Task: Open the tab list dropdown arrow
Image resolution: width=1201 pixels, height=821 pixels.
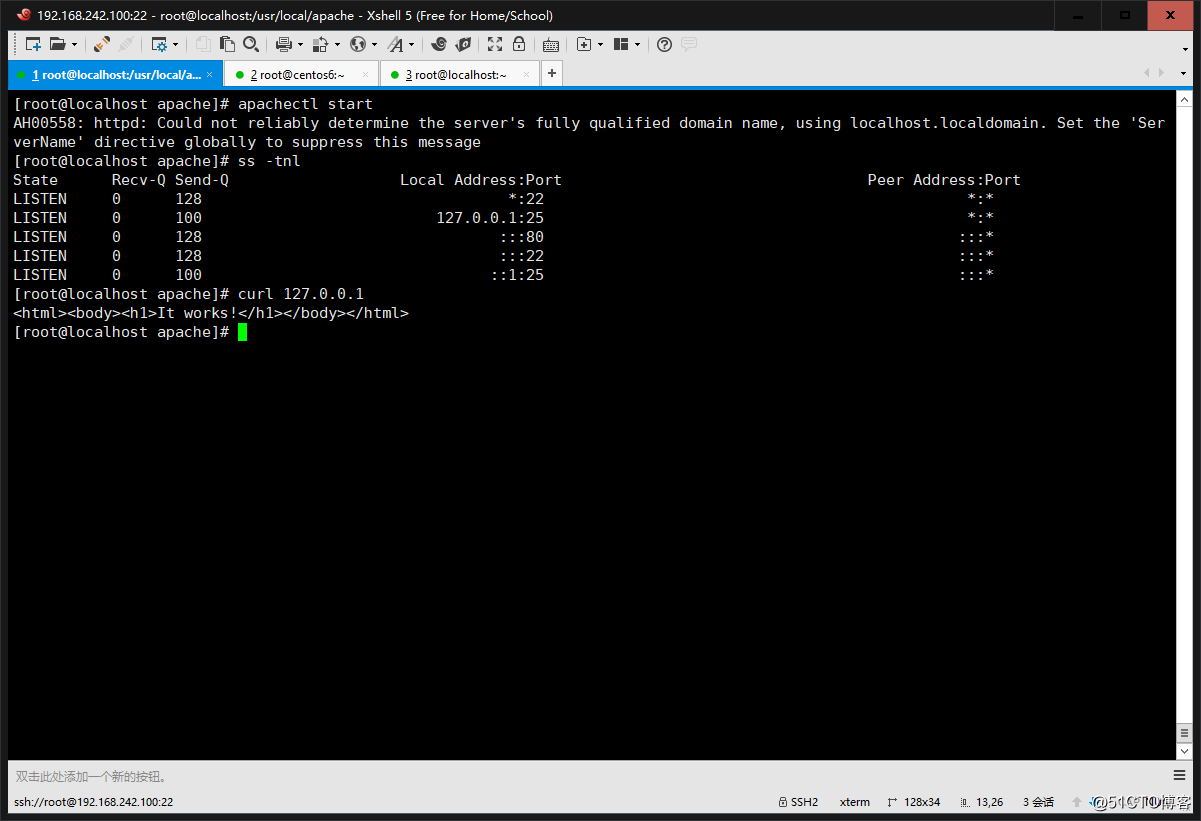Action: point(1183,73)
